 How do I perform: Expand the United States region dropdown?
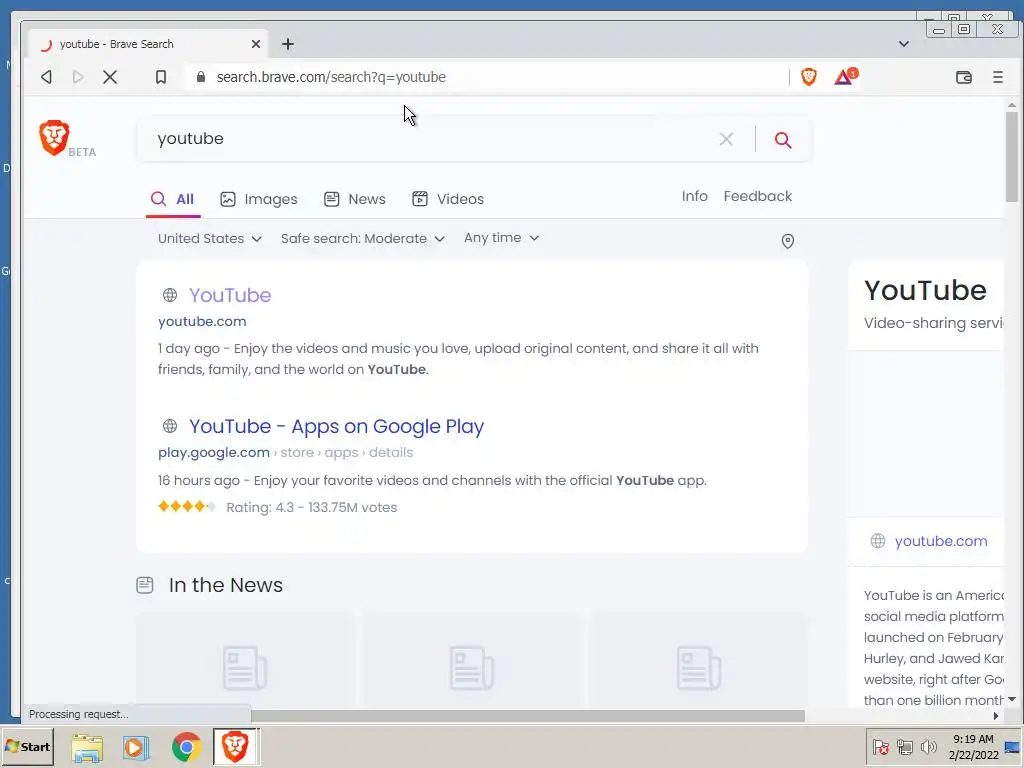click(x=210, y=238)
